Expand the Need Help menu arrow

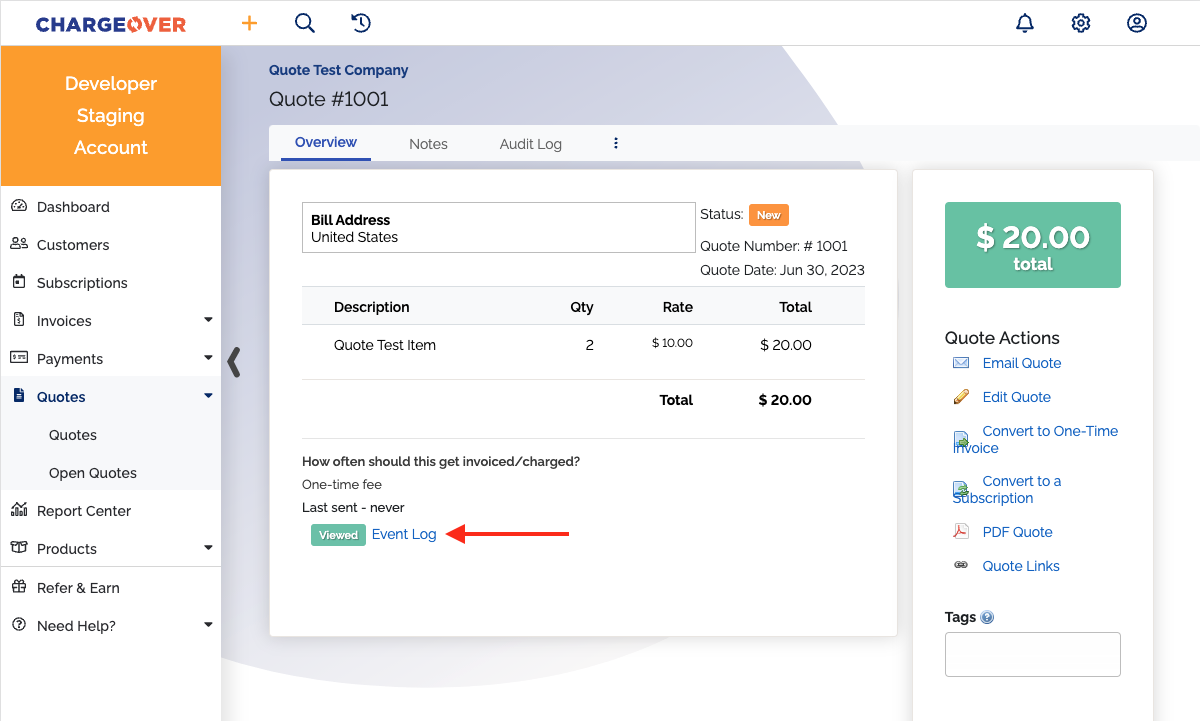(x=208, y=625)
